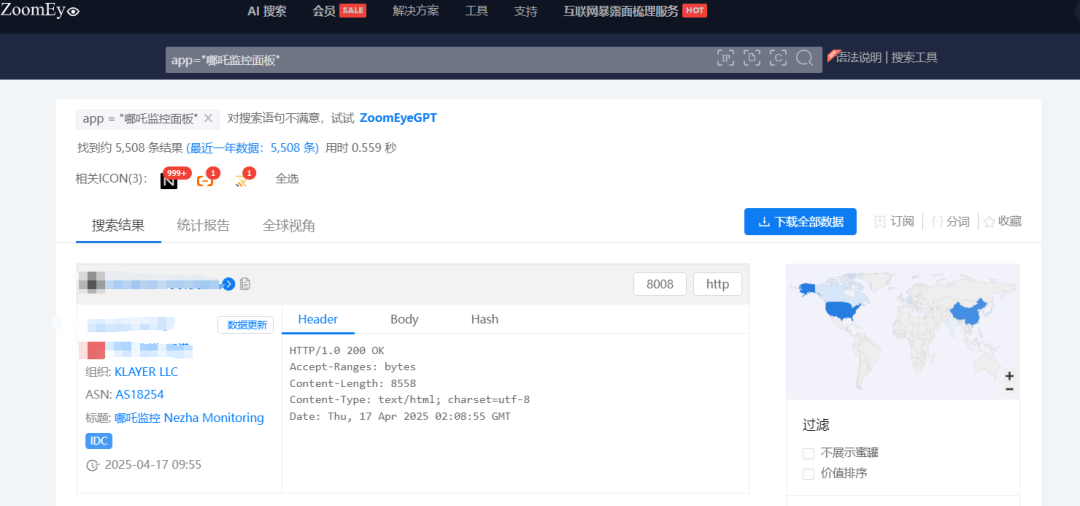Click the Content-Length: 8558 text
Screen dimensions: 1080x506
point(353,383)
